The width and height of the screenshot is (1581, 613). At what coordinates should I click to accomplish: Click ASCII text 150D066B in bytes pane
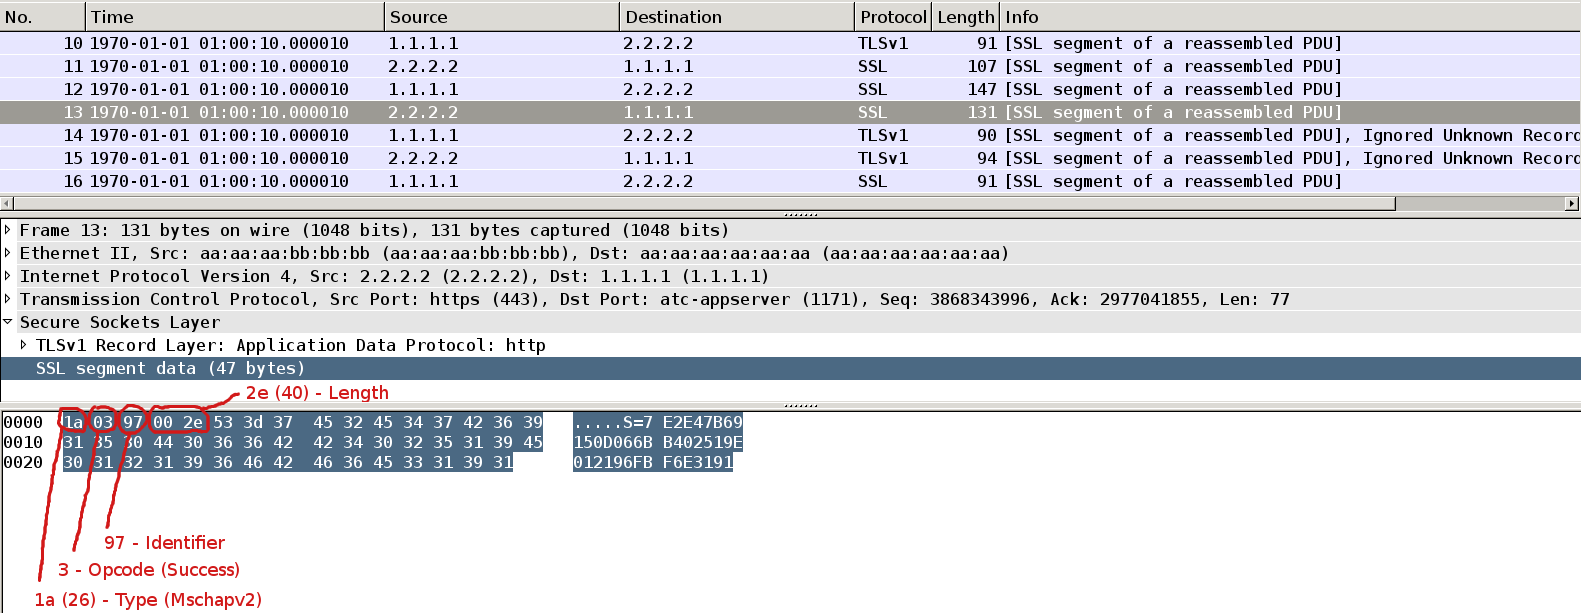click(613, 442)
